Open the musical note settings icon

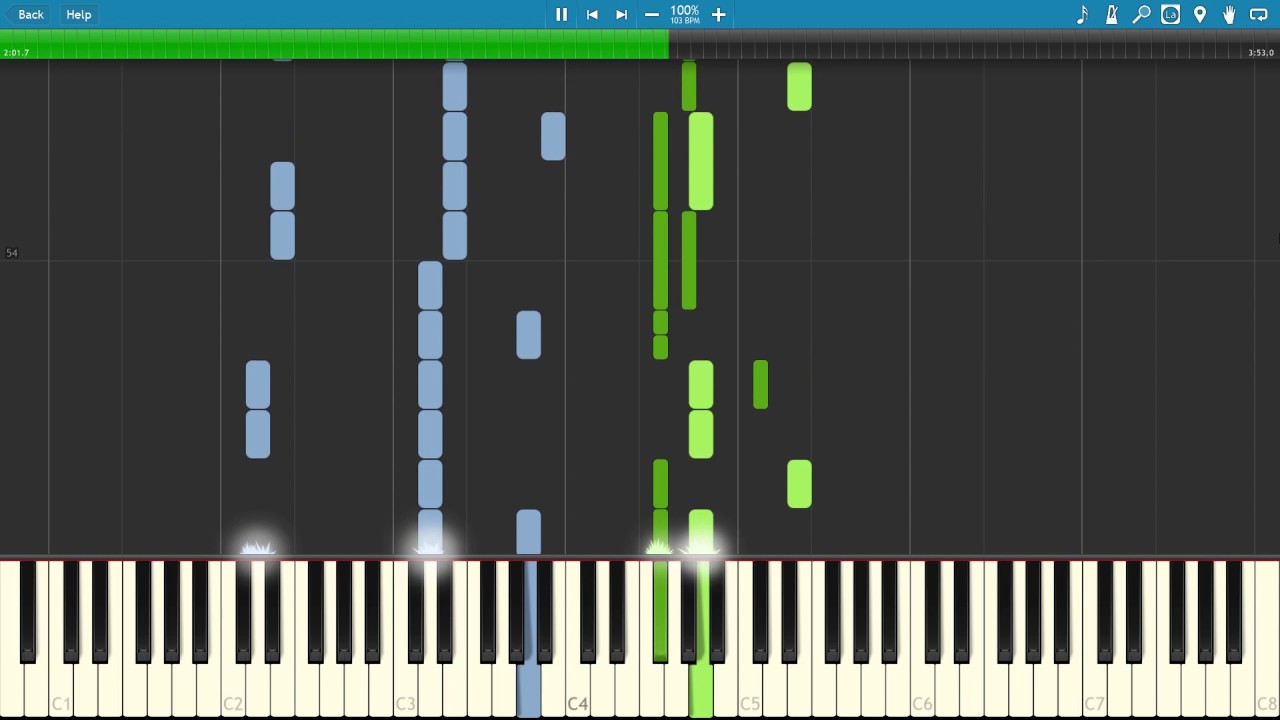(1082, 14)
